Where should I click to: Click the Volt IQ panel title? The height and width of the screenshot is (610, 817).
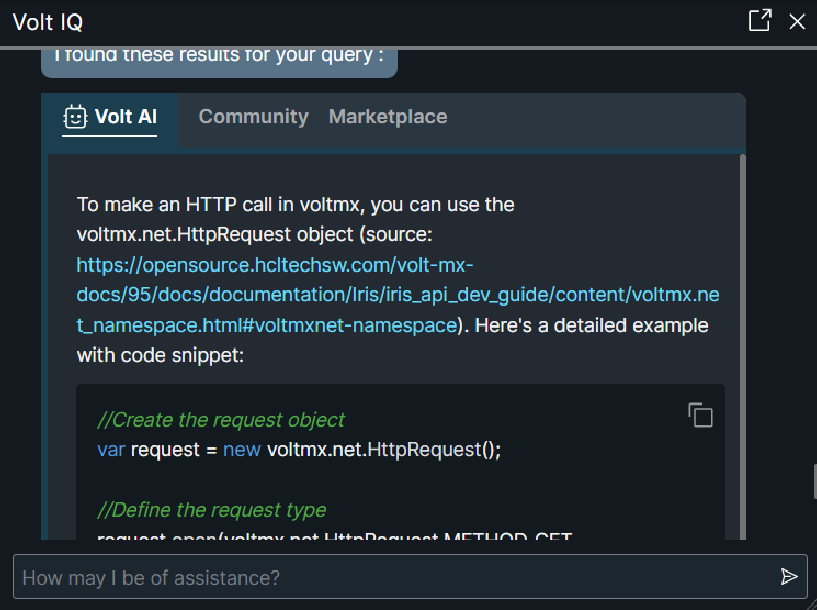coord(46,22)
